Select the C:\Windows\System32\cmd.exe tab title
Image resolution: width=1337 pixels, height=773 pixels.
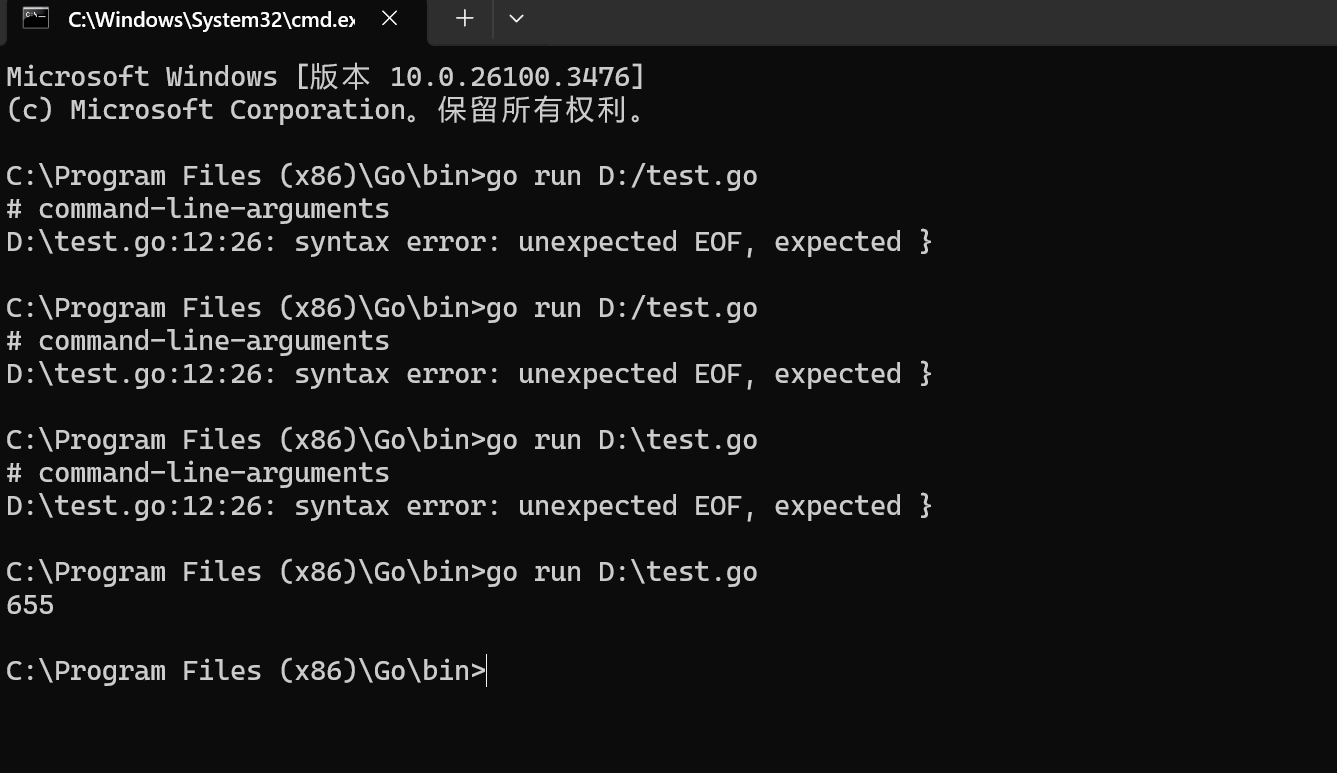(211, 19)
